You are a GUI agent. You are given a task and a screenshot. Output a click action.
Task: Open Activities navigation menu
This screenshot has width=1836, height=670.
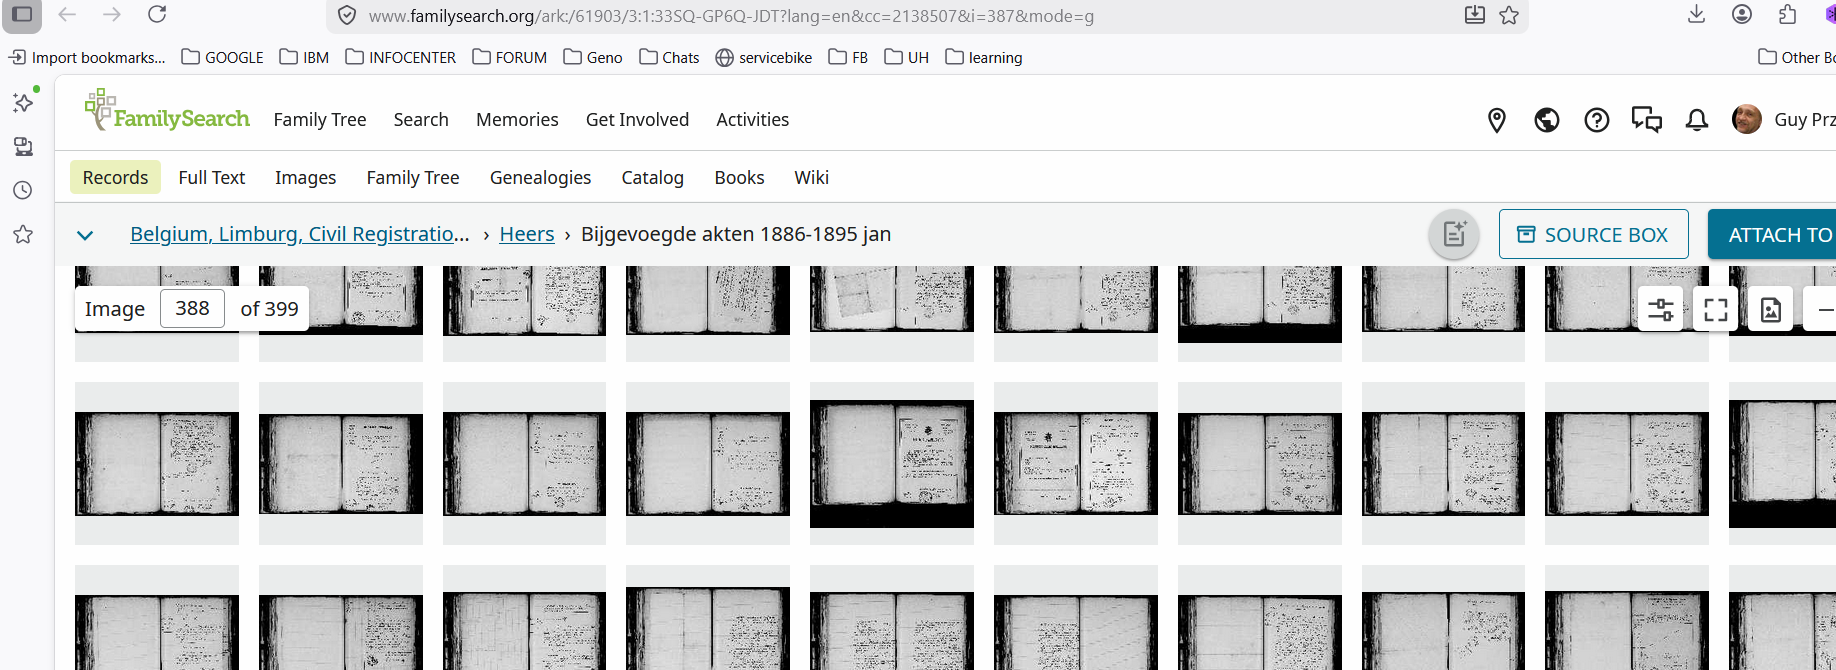pos(752,119)
